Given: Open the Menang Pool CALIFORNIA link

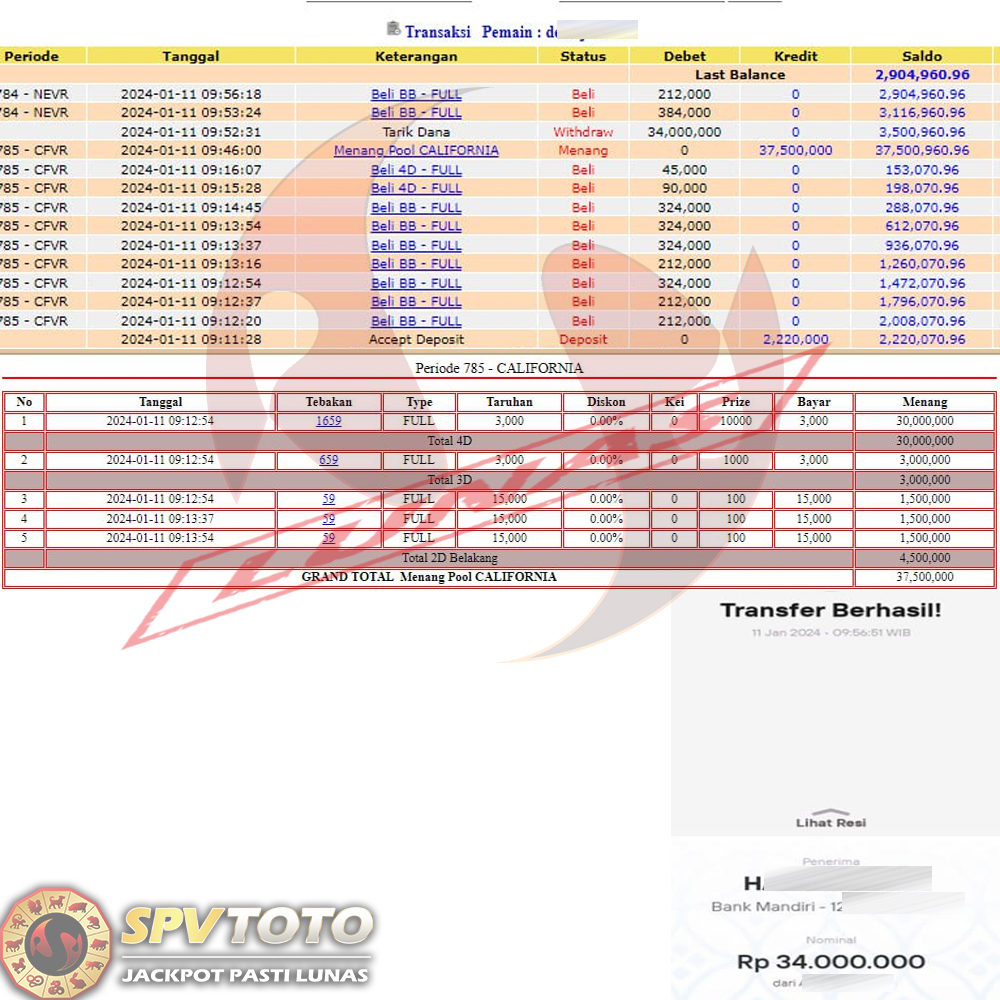Looking at the screenshot, I should point(416,151).
